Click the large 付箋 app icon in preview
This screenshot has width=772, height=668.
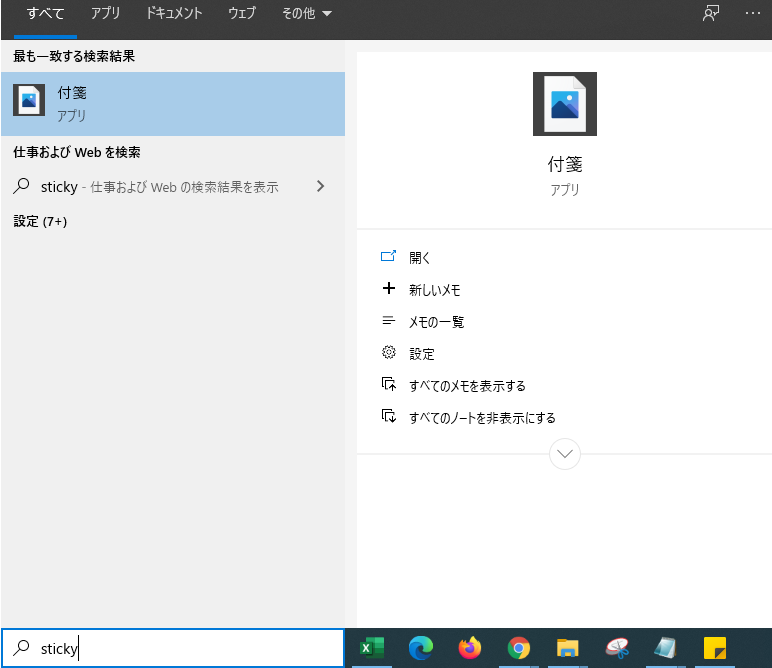tap(565, 104)
